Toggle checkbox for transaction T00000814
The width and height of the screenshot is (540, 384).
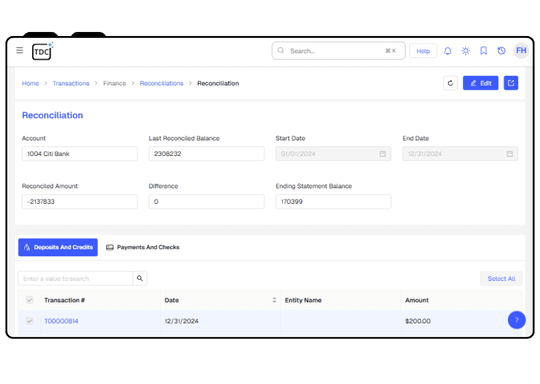coord(29,321)
